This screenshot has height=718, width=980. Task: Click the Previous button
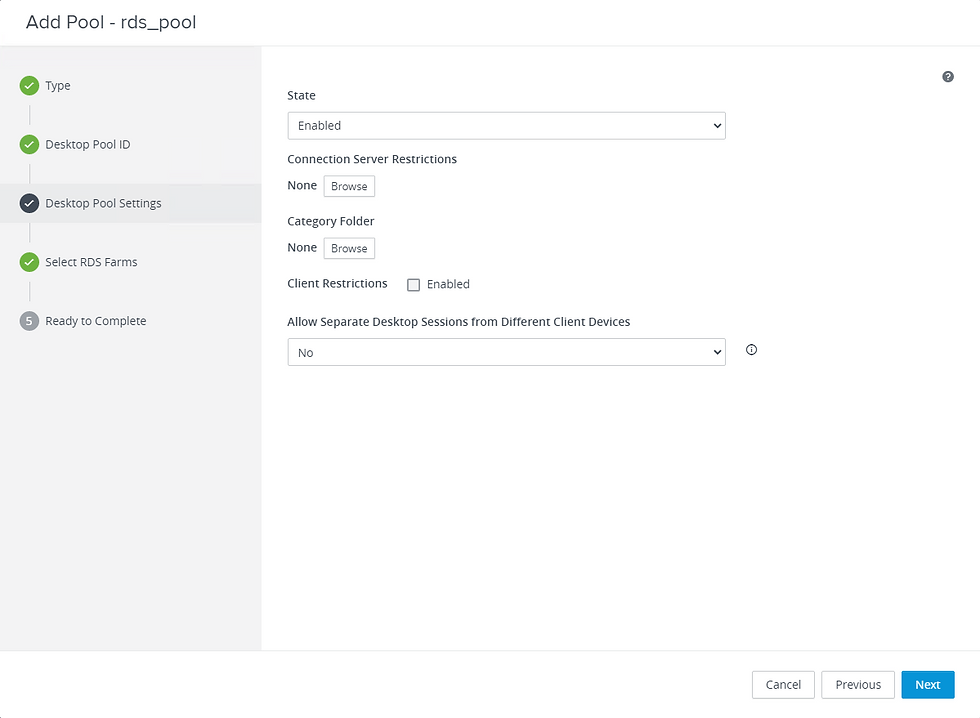tap(858, 685)
